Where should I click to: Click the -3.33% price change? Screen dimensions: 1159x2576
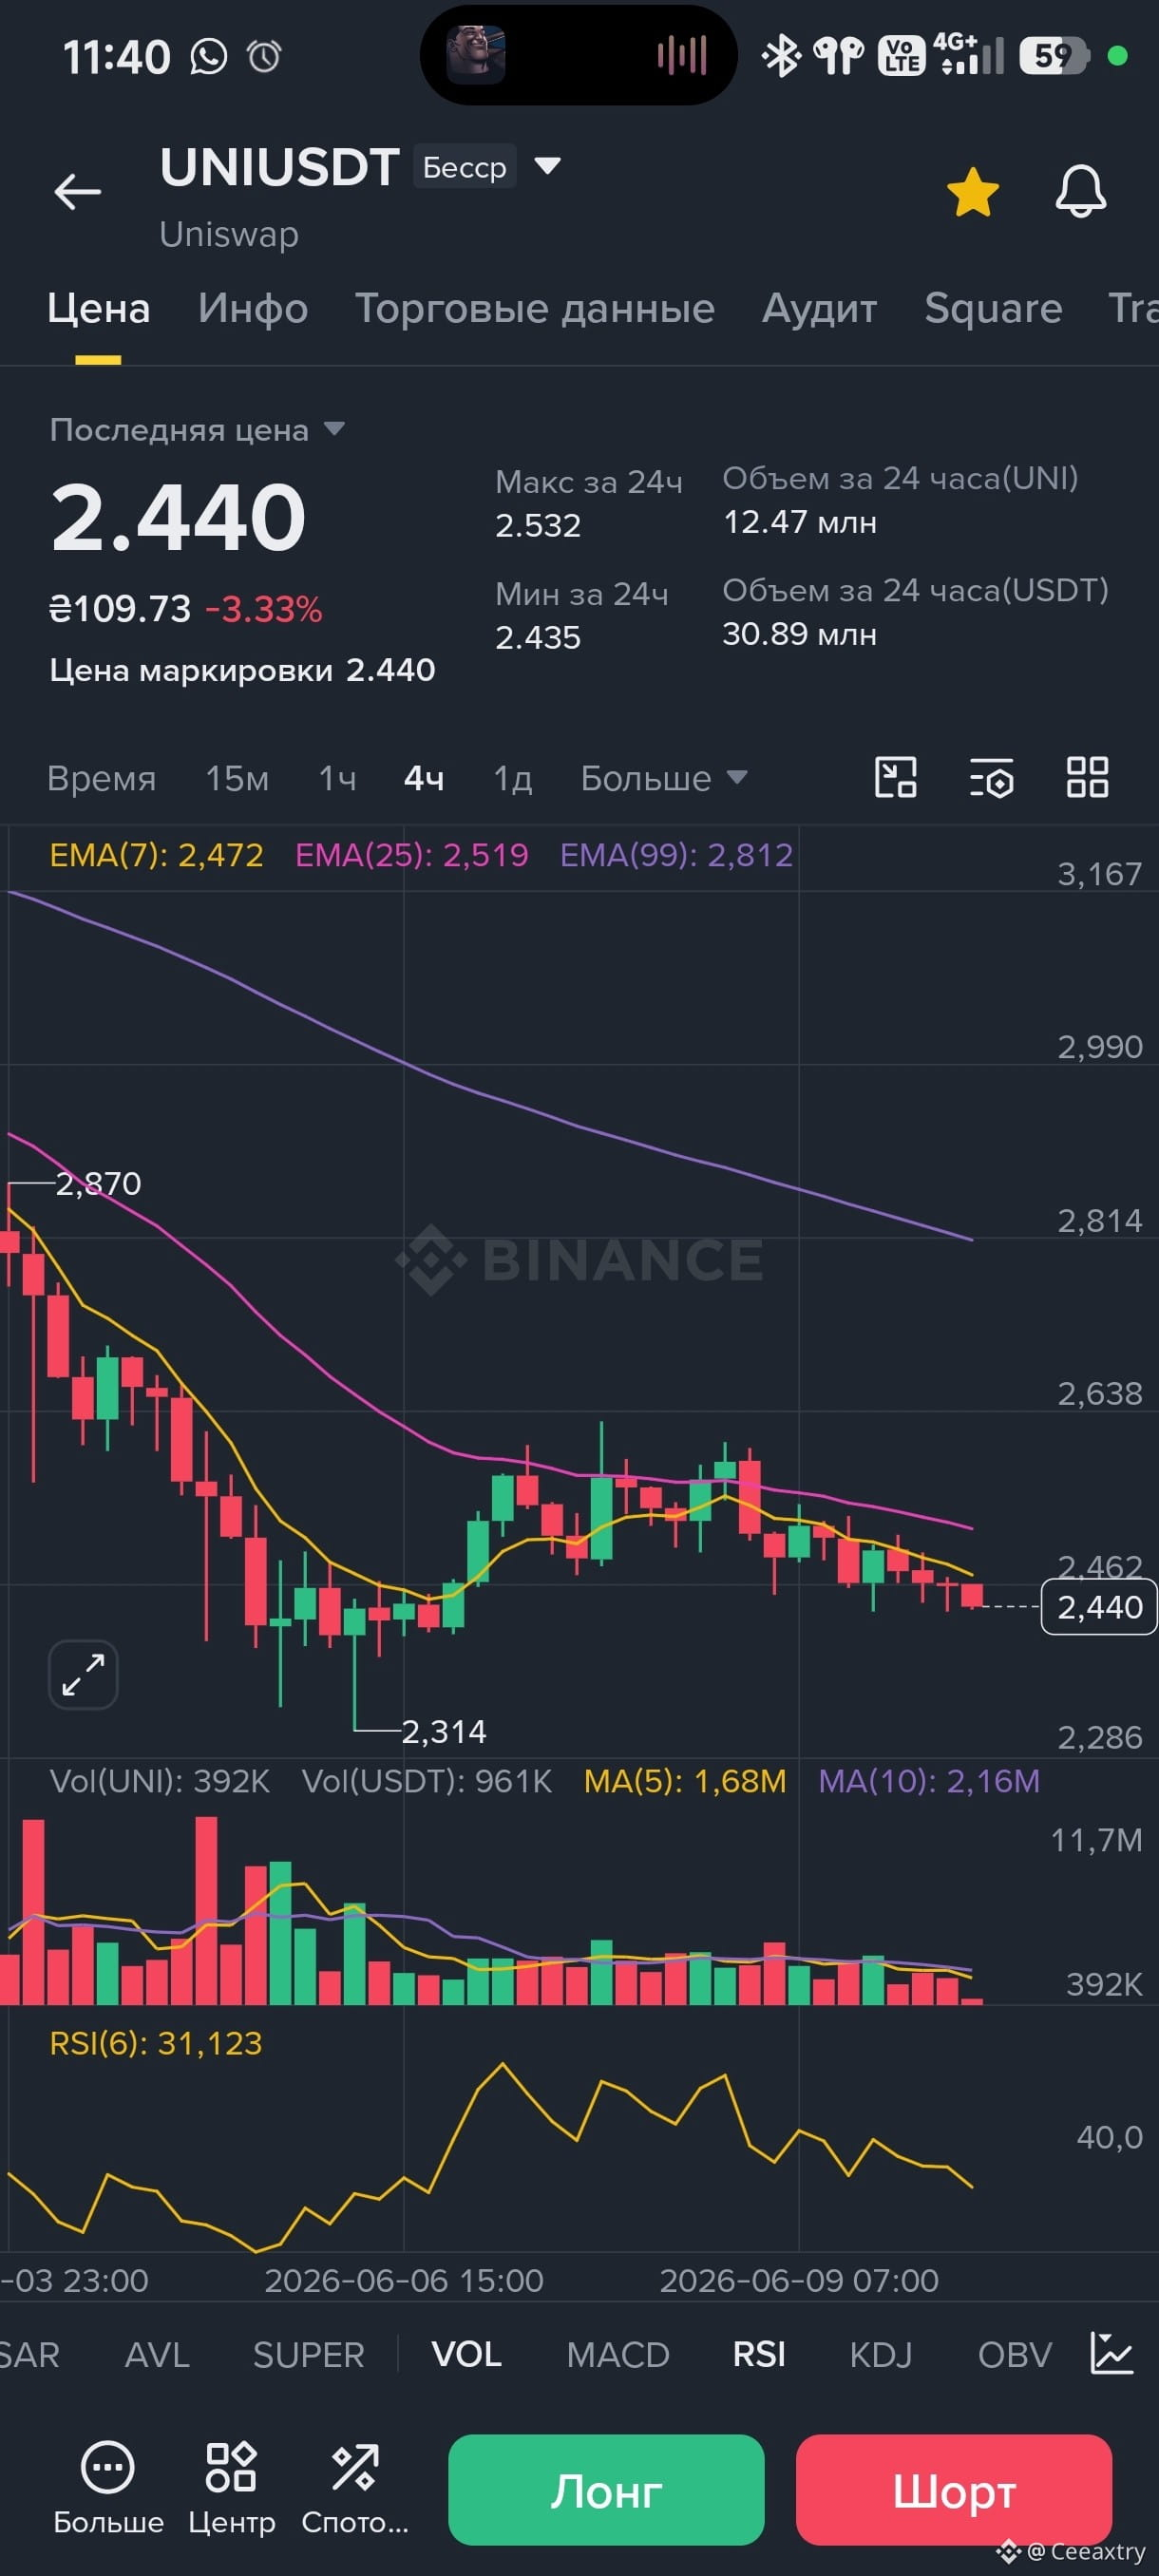coord(264,609)
